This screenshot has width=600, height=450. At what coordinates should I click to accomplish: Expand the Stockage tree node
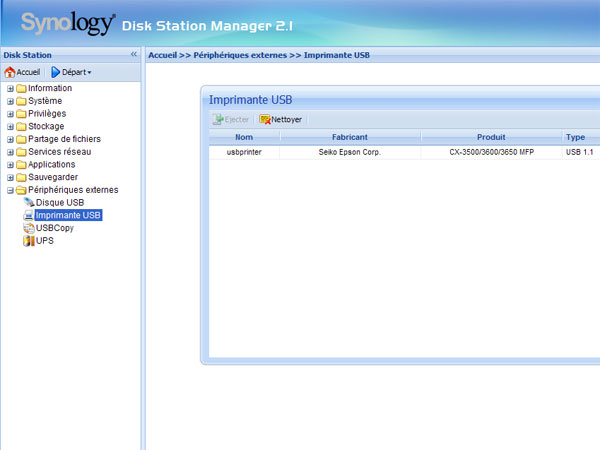coord(10,127)
